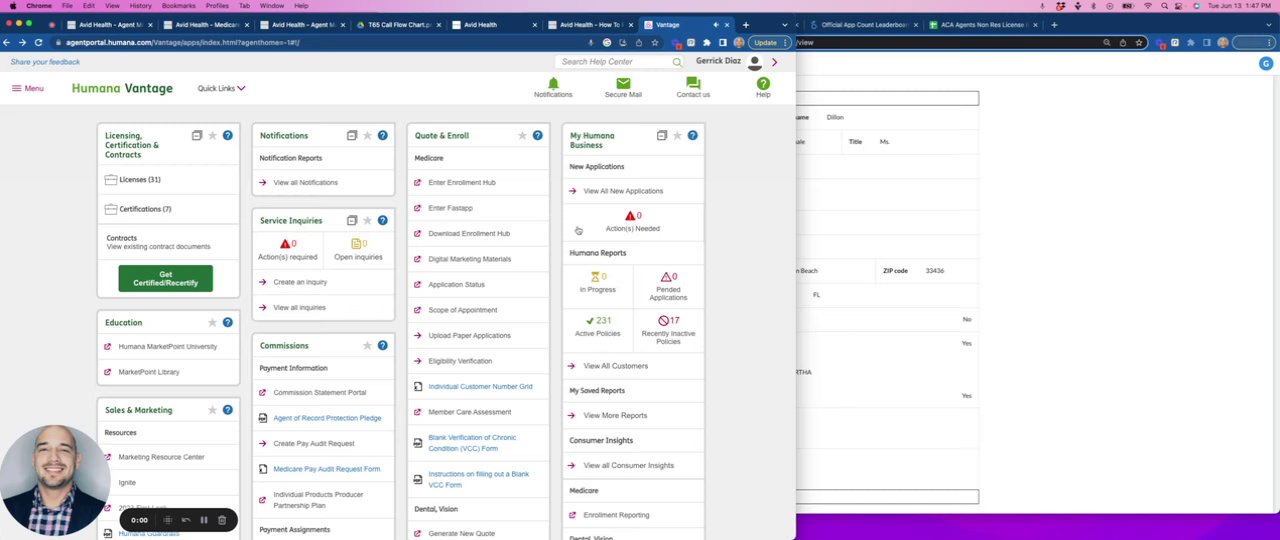Open Licenses (31) folder
Screen dimensions: 1280x540
click(x=132, y=179)
